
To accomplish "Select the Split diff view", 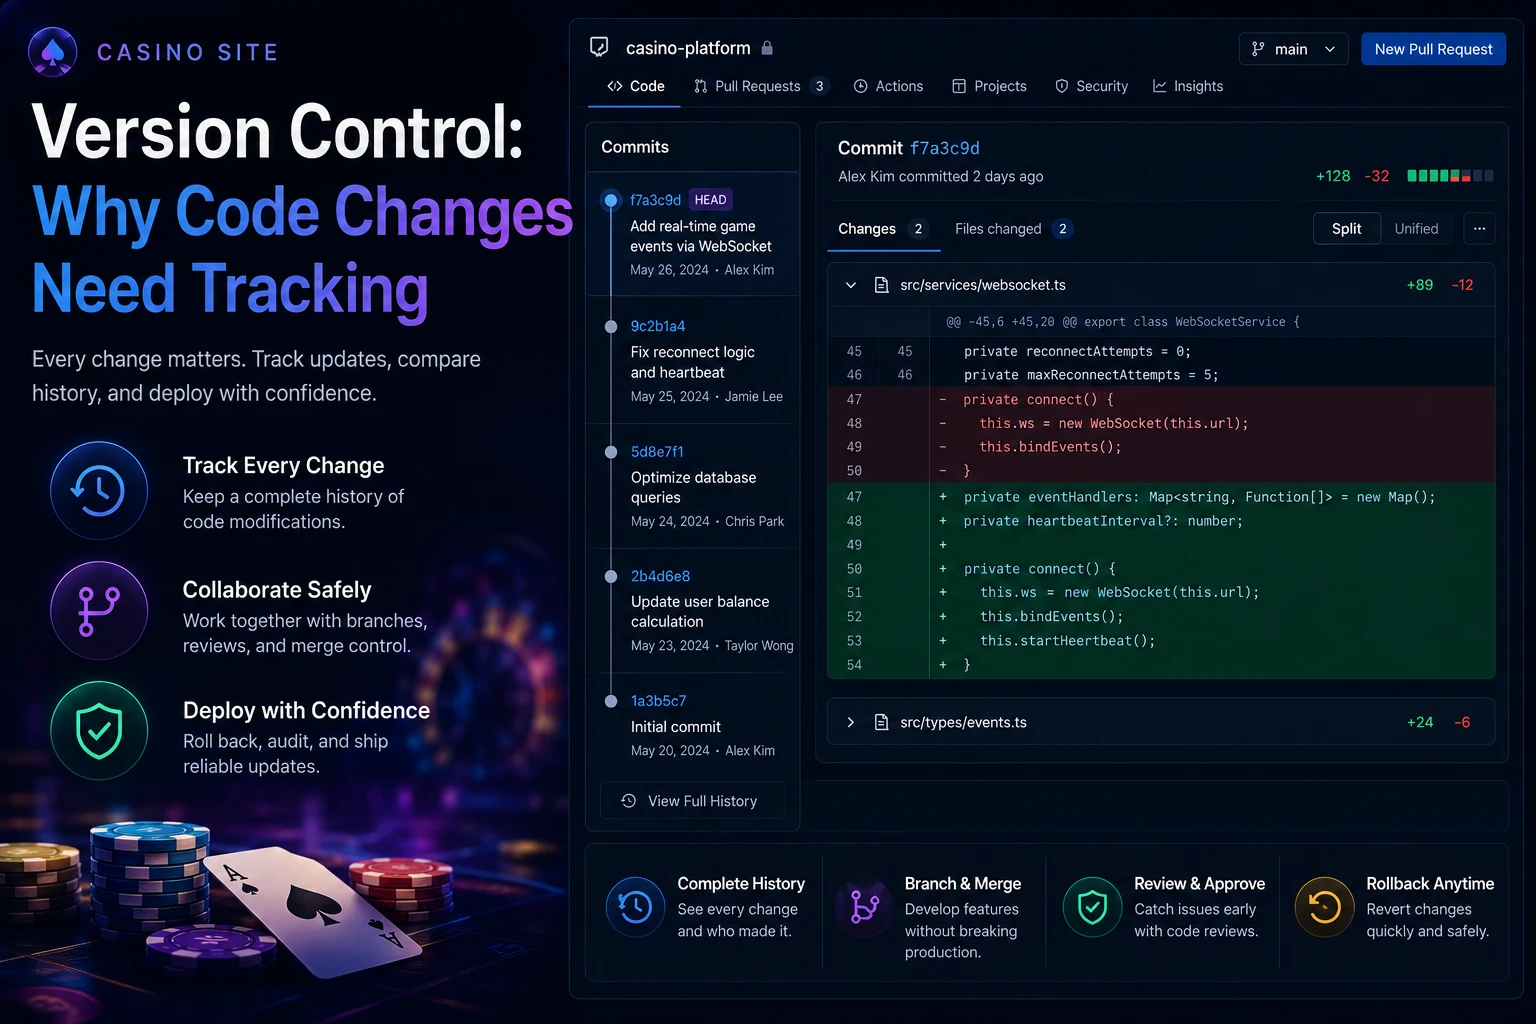I will pos(1346,229).
